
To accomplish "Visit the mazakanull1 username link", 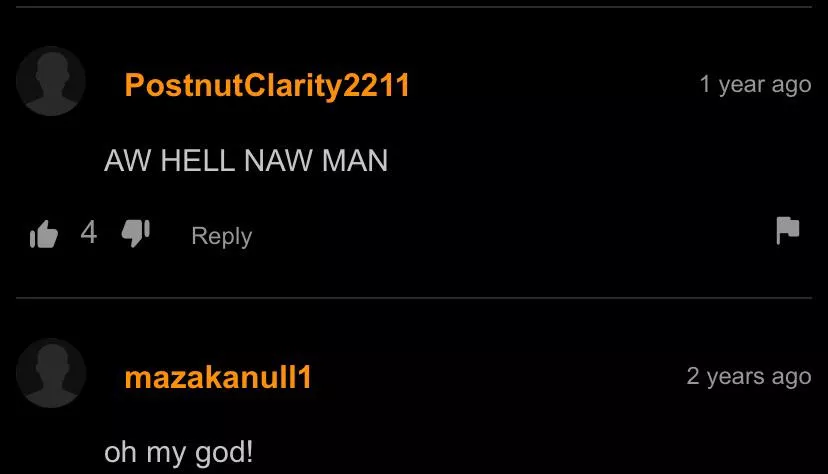I will [218, 377].
